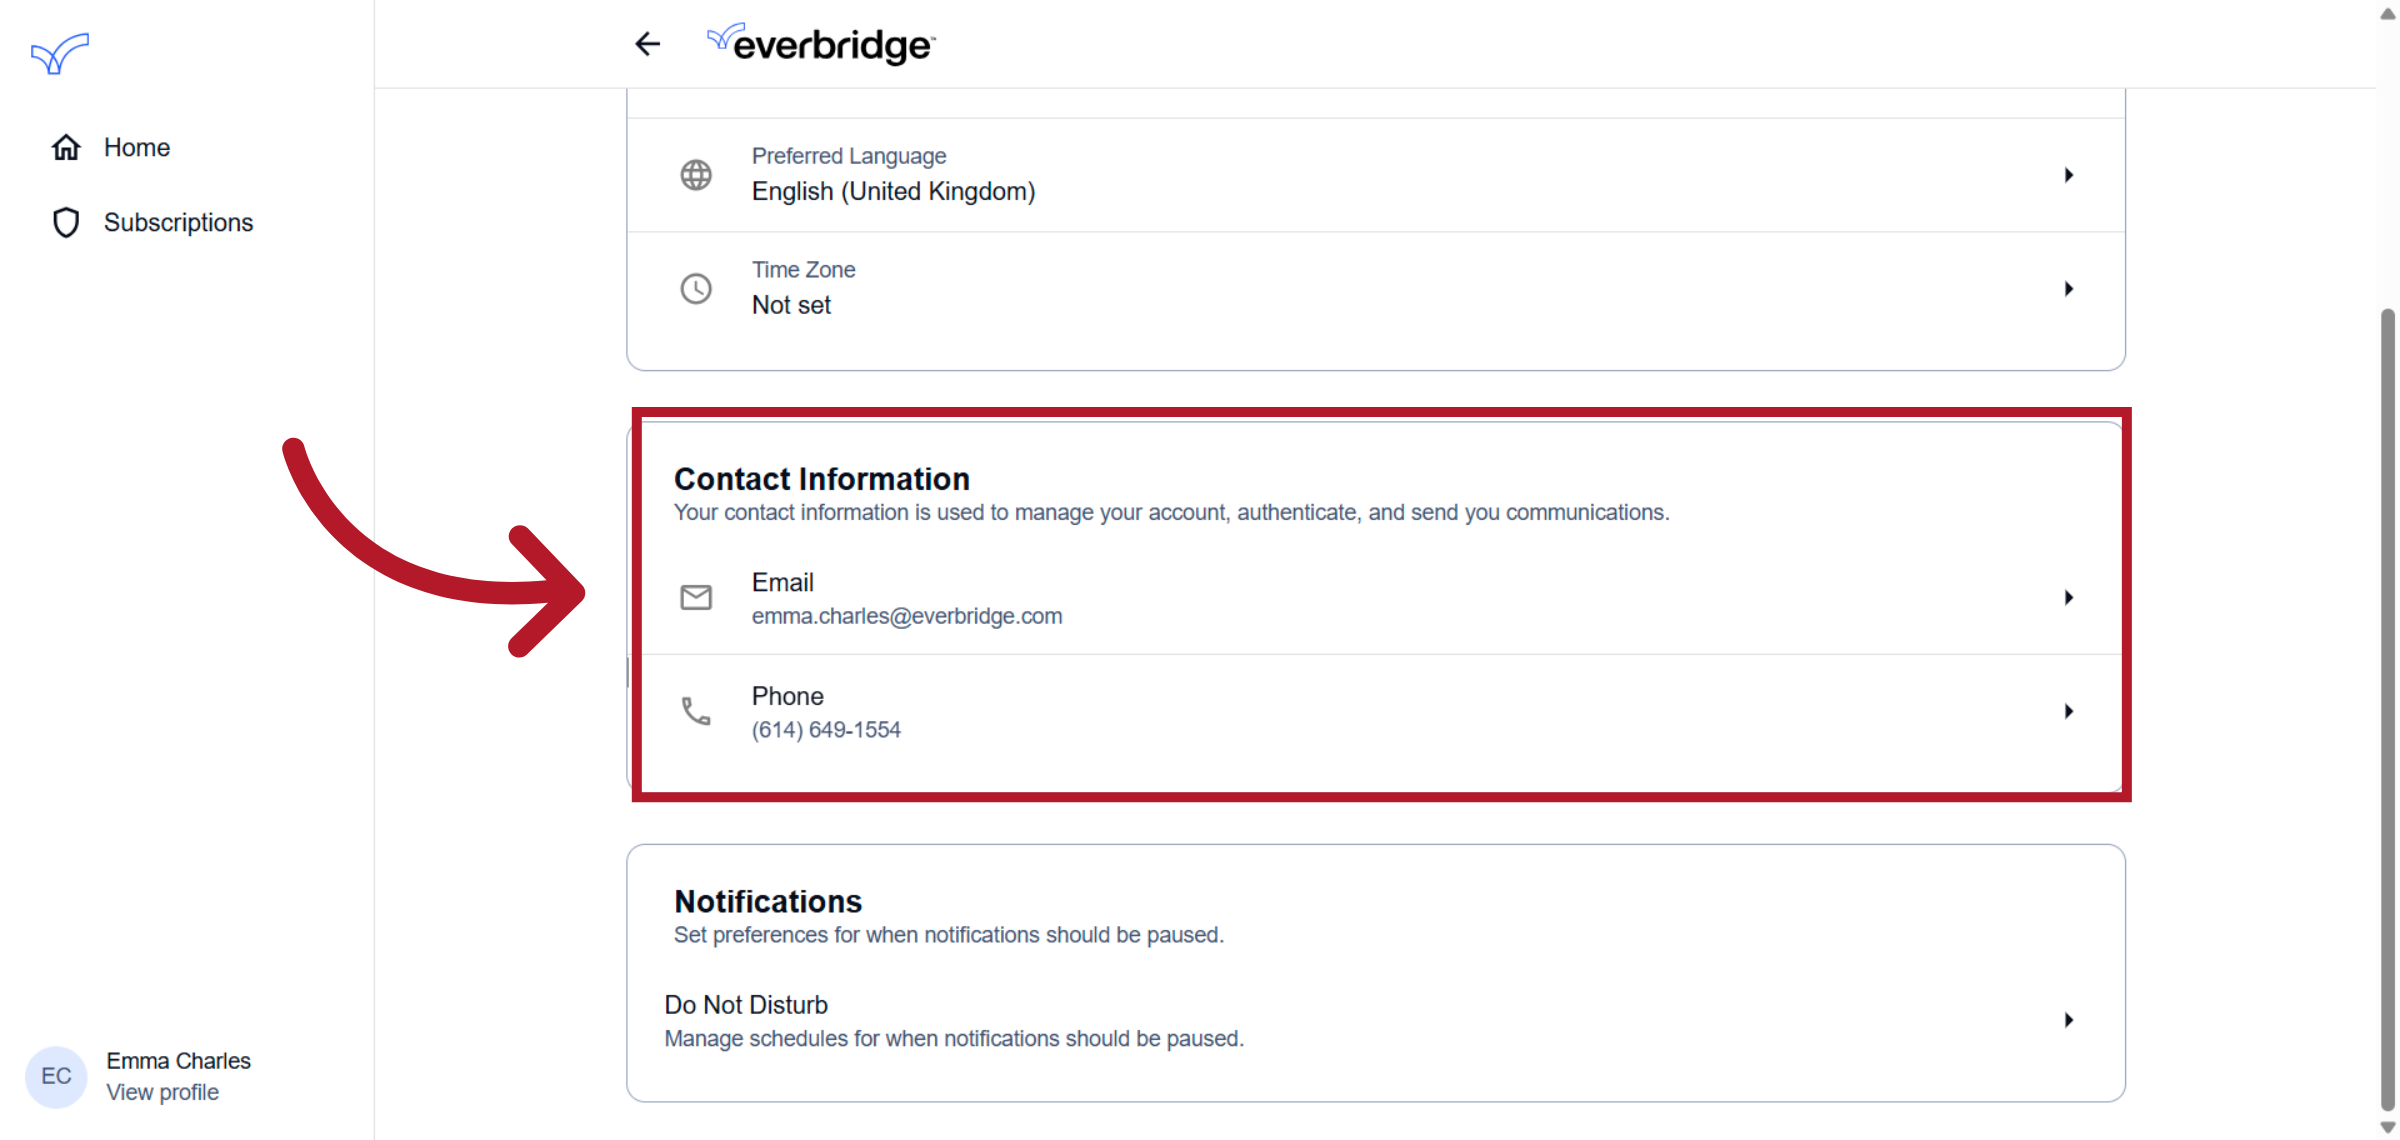Click the phone handset icon

(696, 711)
